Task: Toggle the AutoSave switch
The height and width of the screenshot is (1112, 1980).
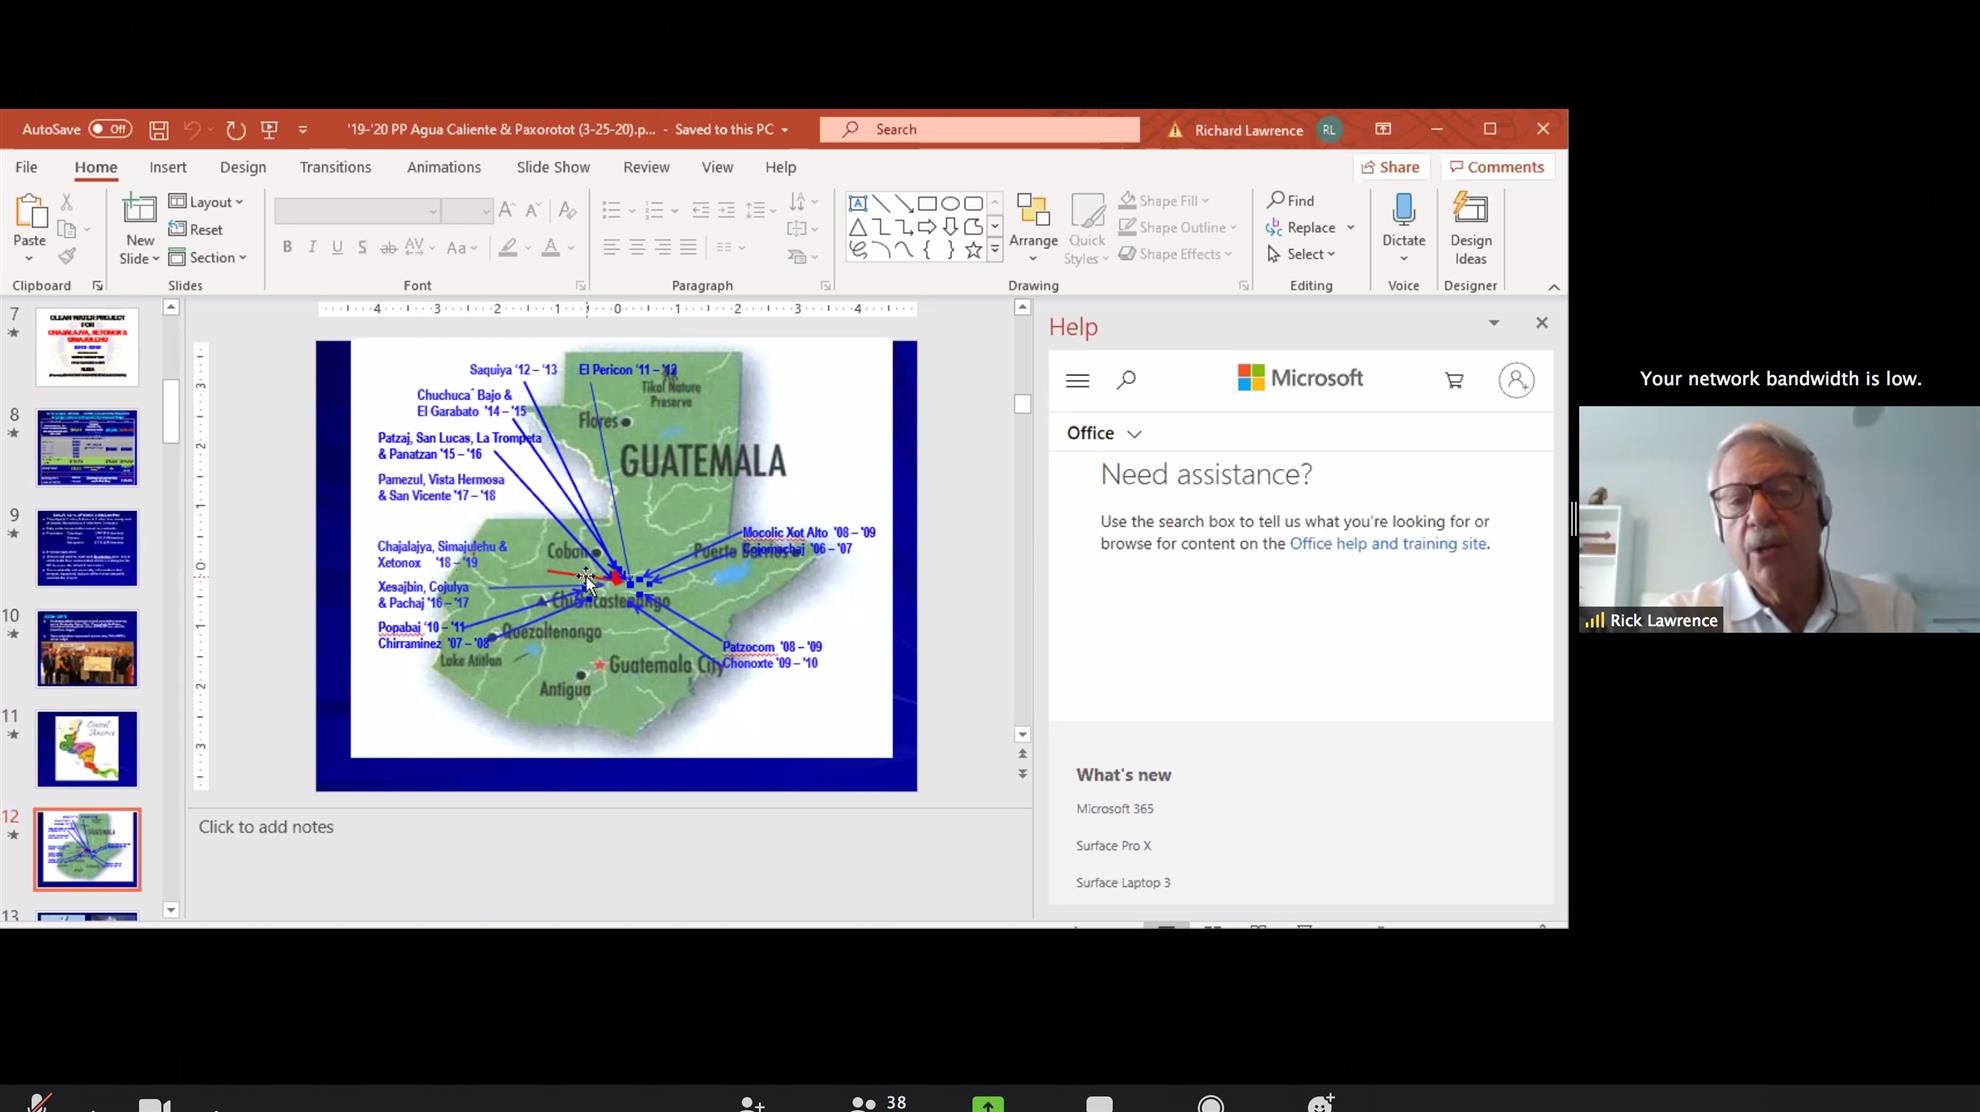Action: tap(109, 129)
